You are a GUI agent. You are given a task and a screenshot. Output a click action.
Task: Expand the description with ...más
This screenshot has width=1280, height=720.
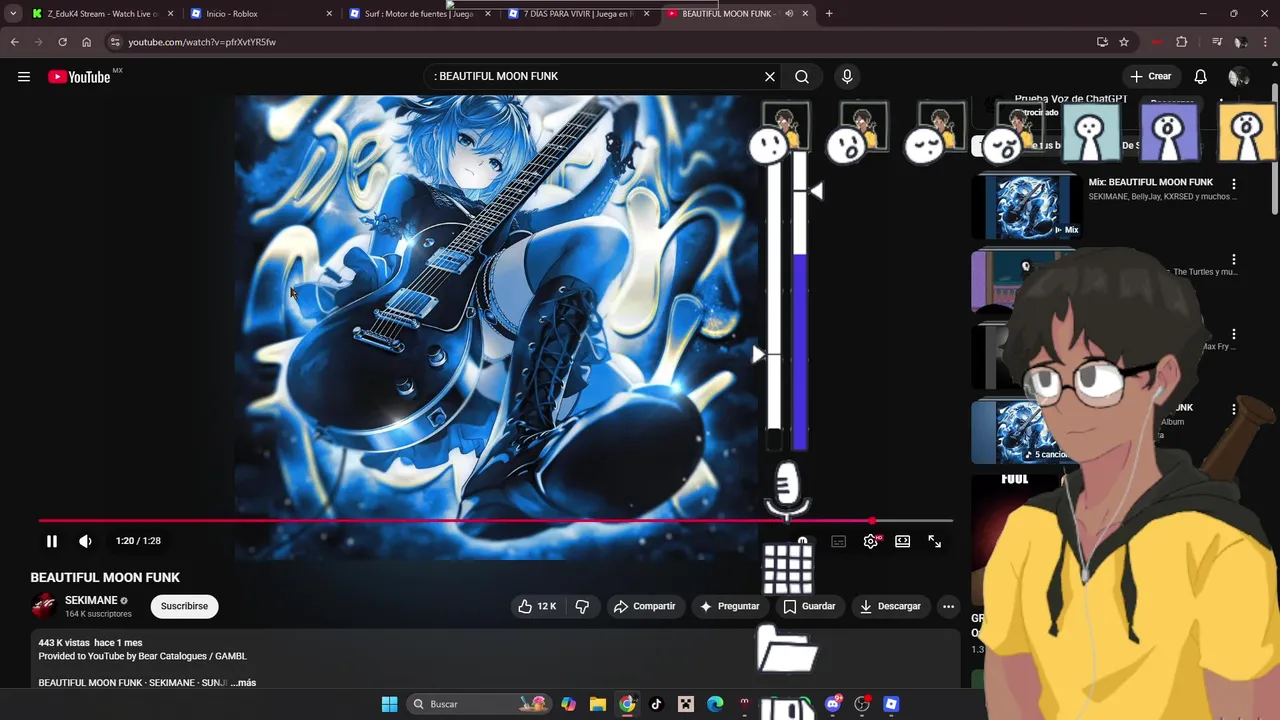pyautogui.click(x=243, y=683)
